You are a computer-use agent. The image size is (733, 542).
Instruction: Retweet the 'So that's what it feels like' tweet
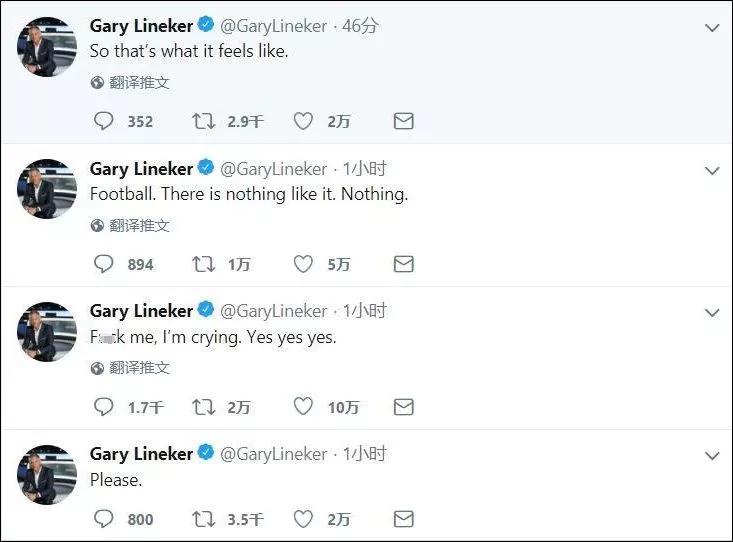pyautogui.click(x=203, y=121)
